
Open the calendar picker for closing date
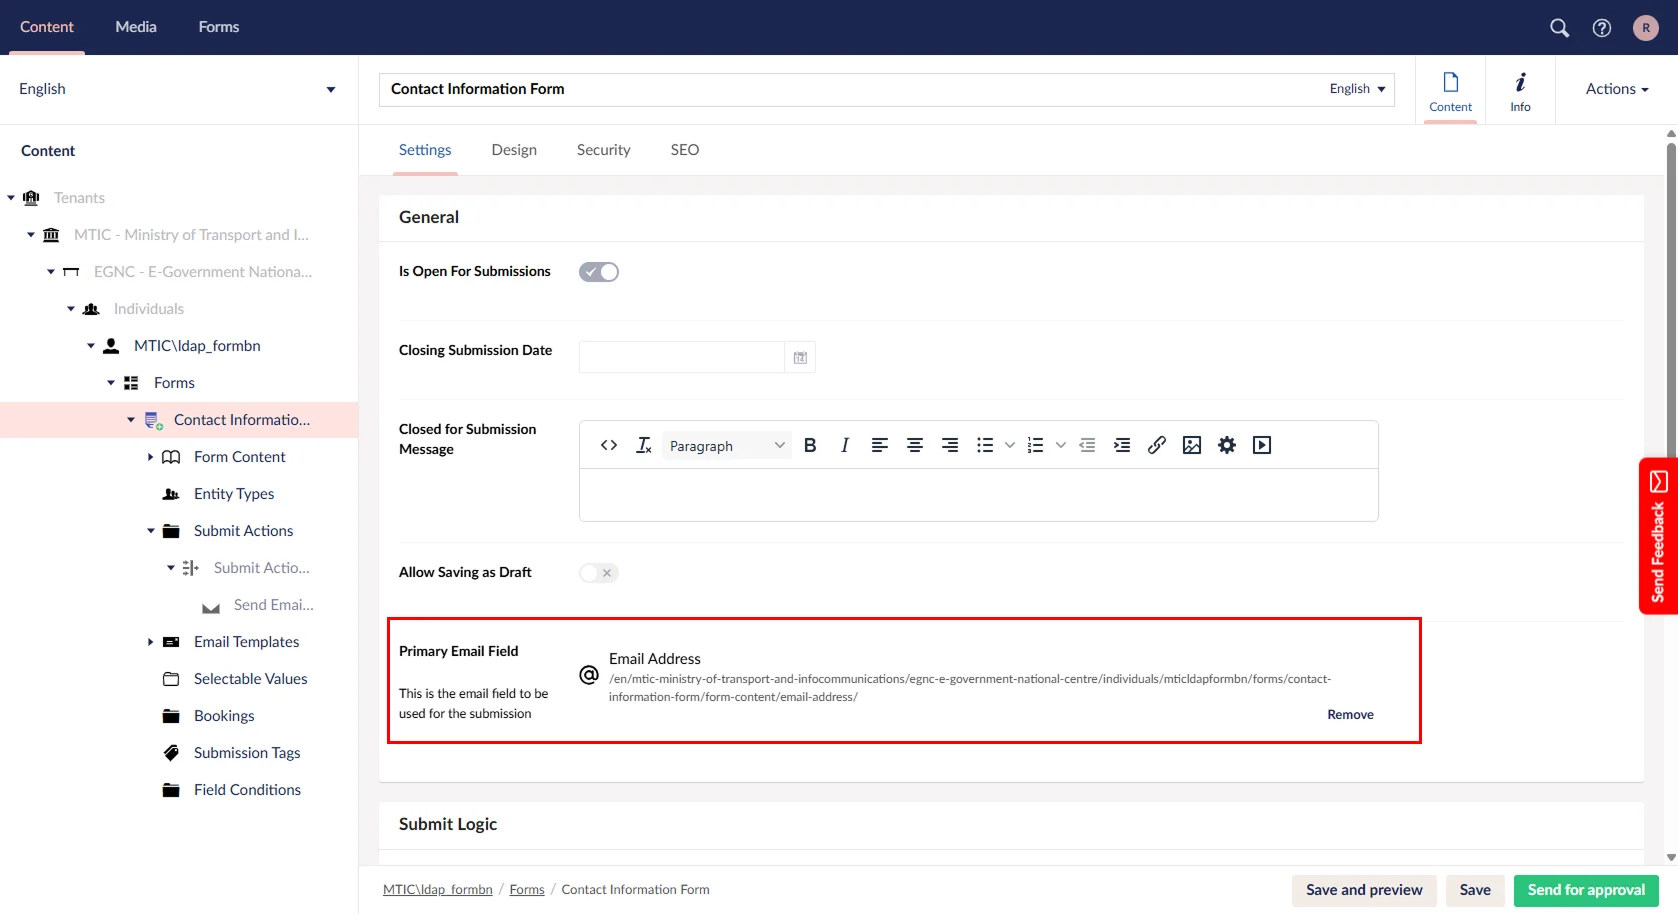(800, 357)
